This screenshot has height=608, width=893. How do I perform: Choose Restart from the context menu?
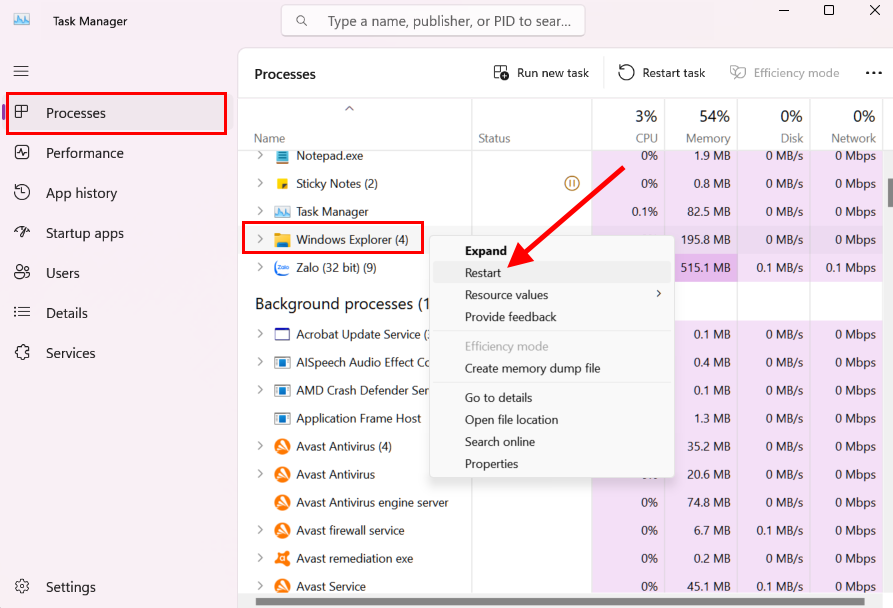483,273
